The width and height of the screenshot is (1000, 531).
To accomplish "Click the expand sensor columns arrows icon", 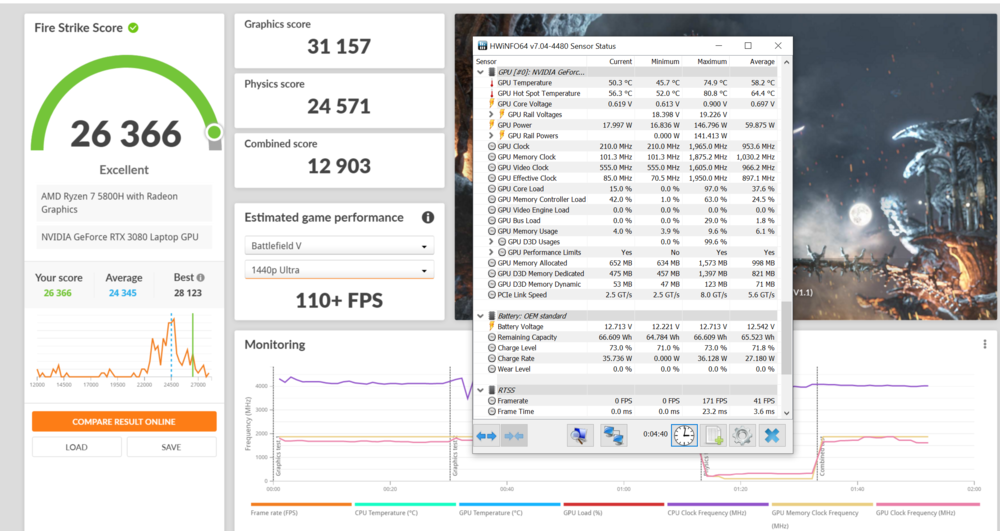I will [487, 435].
